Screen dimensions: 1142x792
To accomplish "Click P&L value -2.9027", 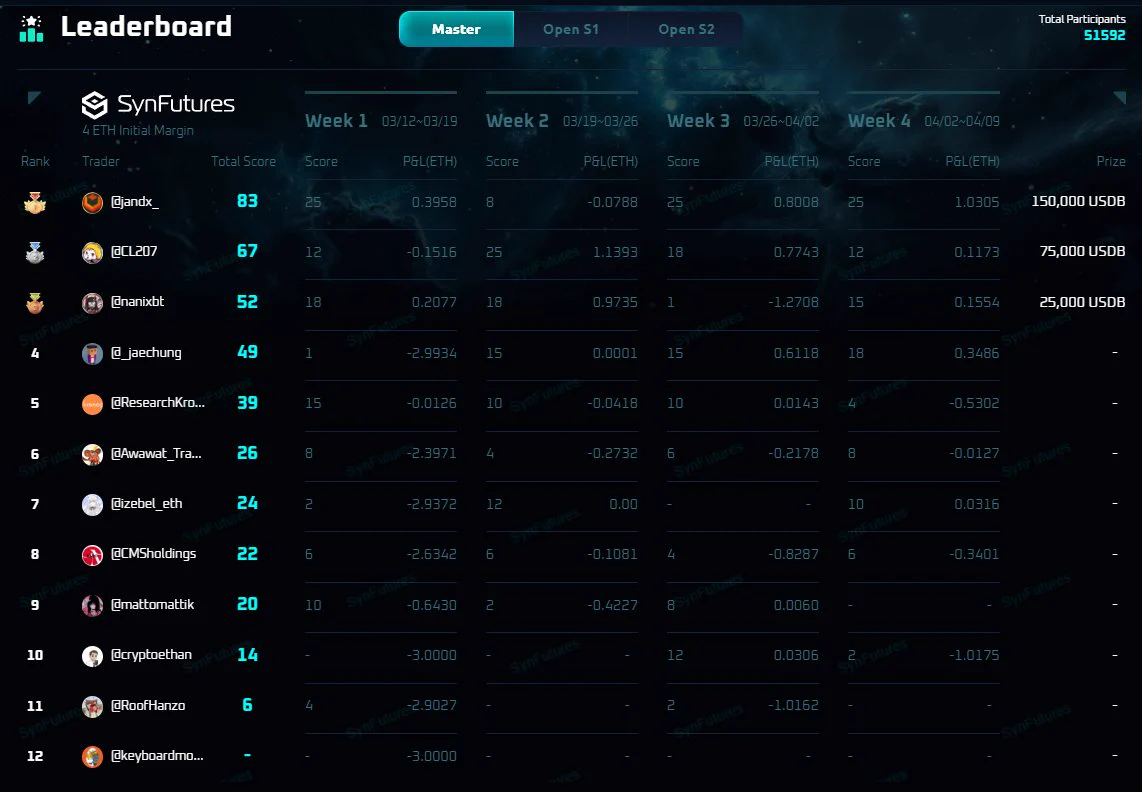I will point(431,706).
